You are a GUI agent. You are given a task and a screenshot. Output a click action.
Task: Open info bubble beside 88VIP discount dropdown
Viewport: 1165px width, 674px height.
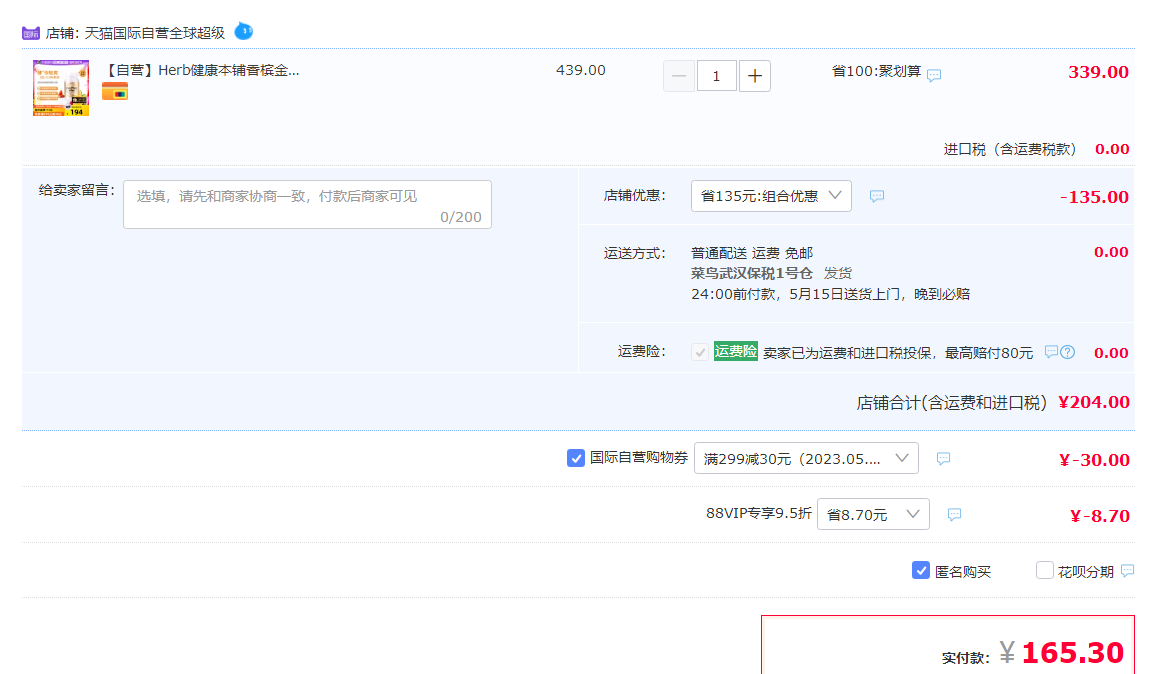tap(955, 514)
